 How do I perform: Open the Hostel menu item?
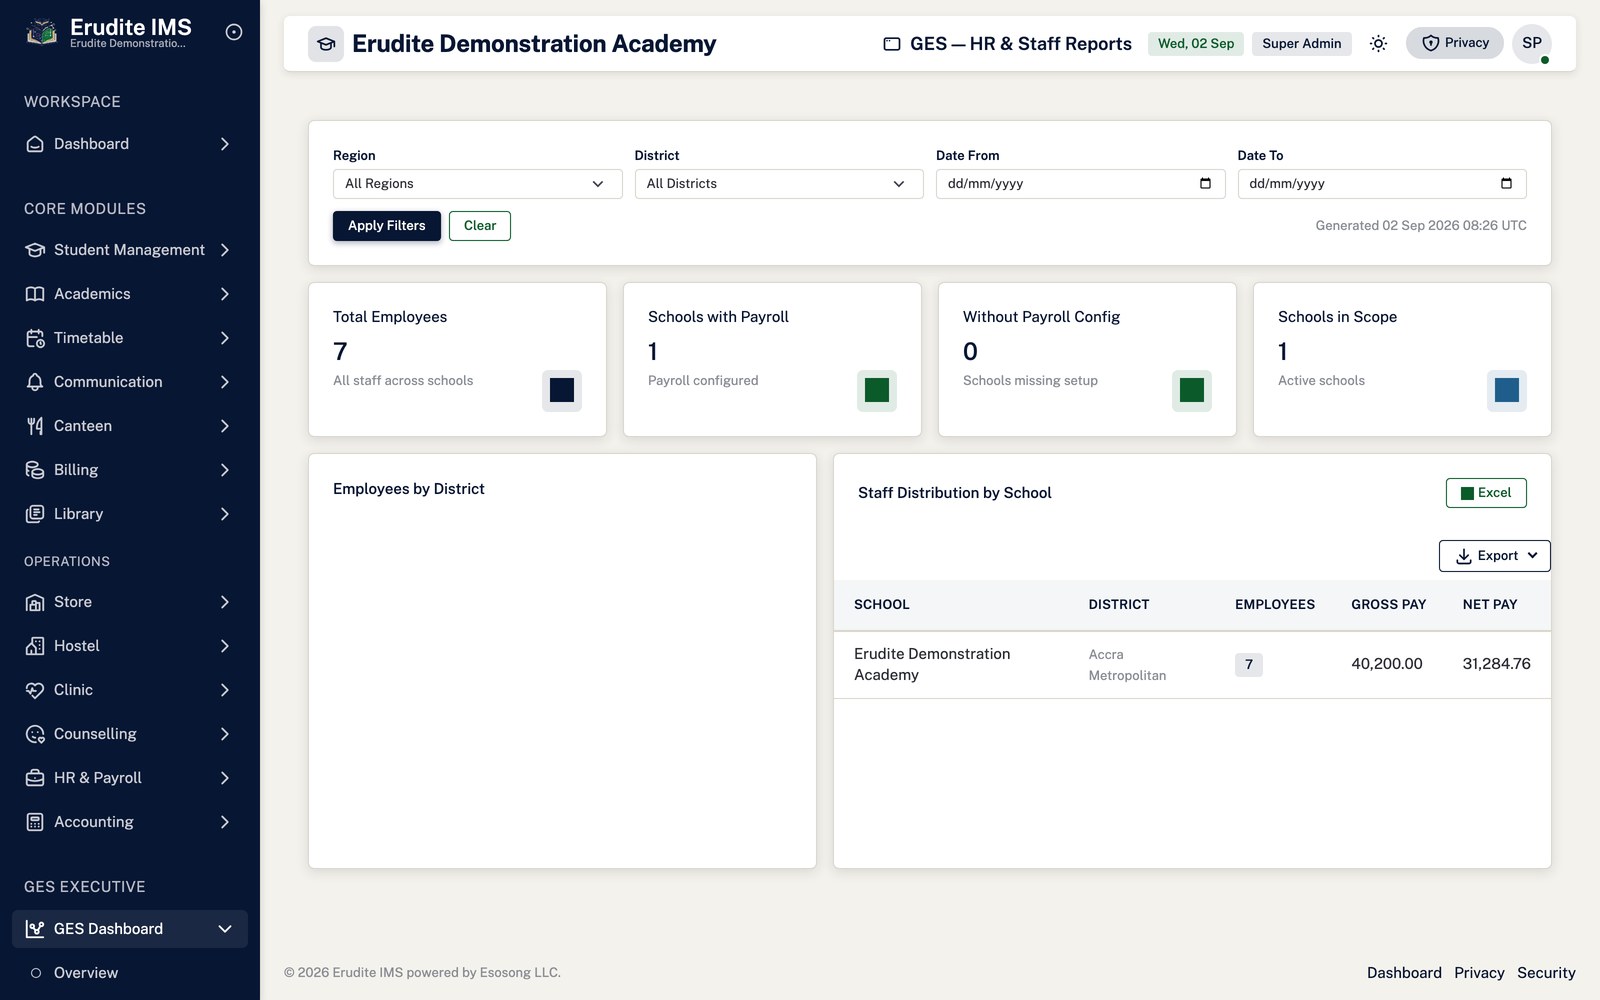coord(130,646)
